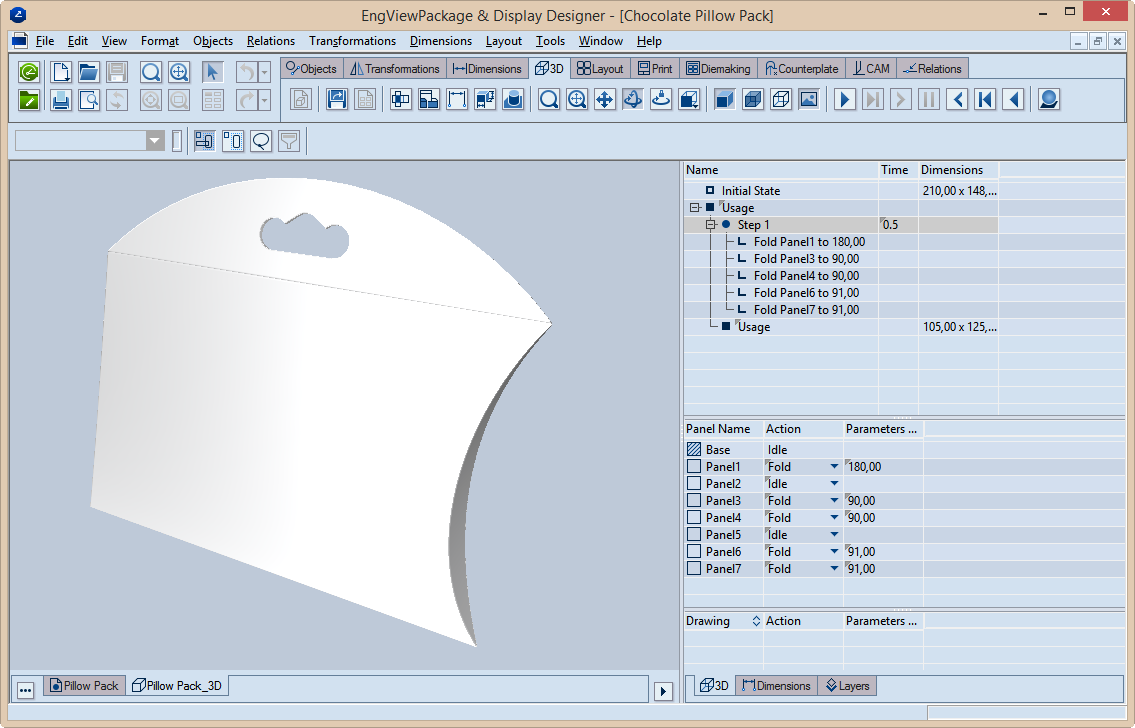Collapse the Step 1 tree node
Image resolution: width=1135 pixels, height=728 pixels.
[711, 225]
